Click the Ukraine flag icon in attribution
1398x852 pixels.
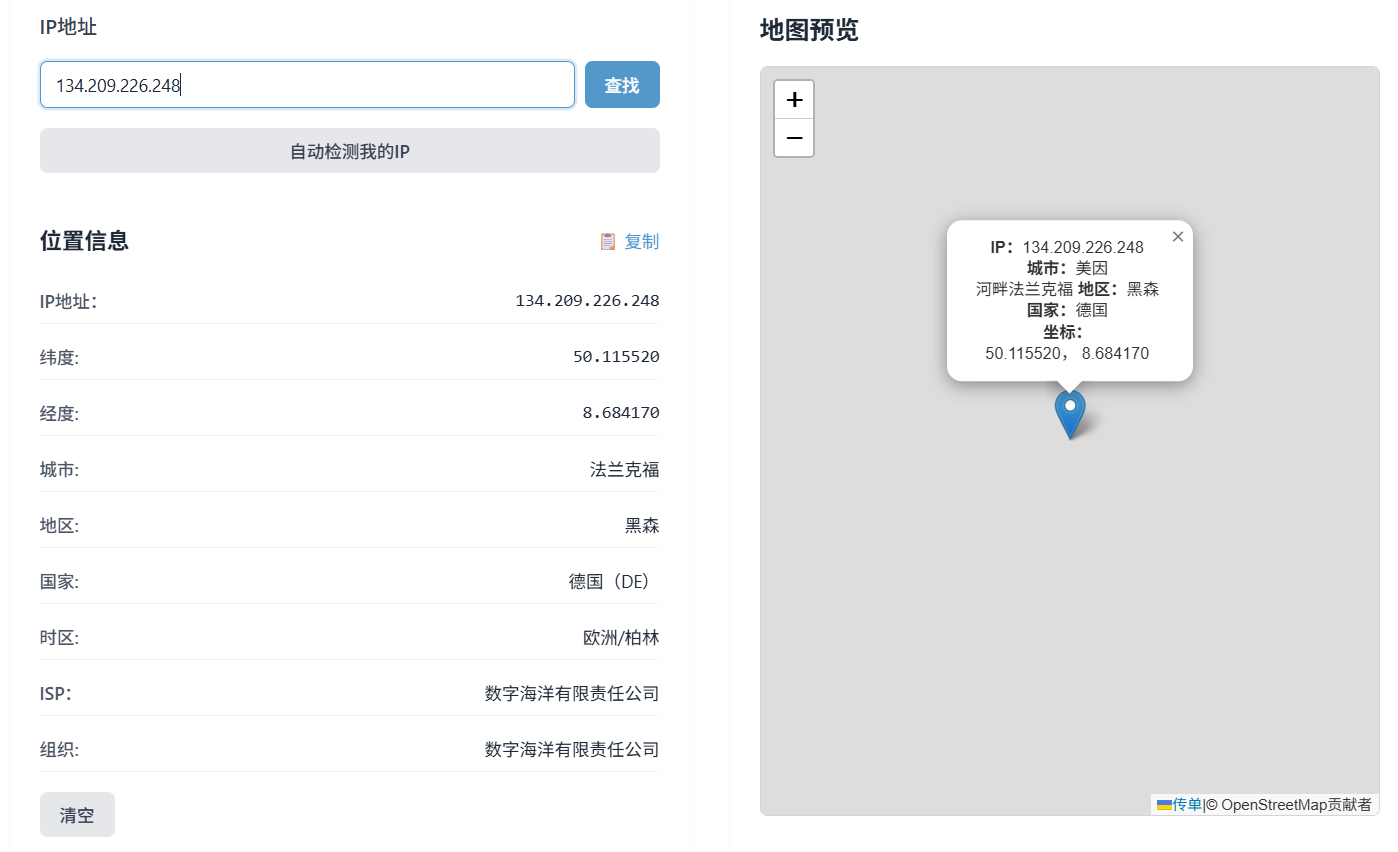(1165, 805)
